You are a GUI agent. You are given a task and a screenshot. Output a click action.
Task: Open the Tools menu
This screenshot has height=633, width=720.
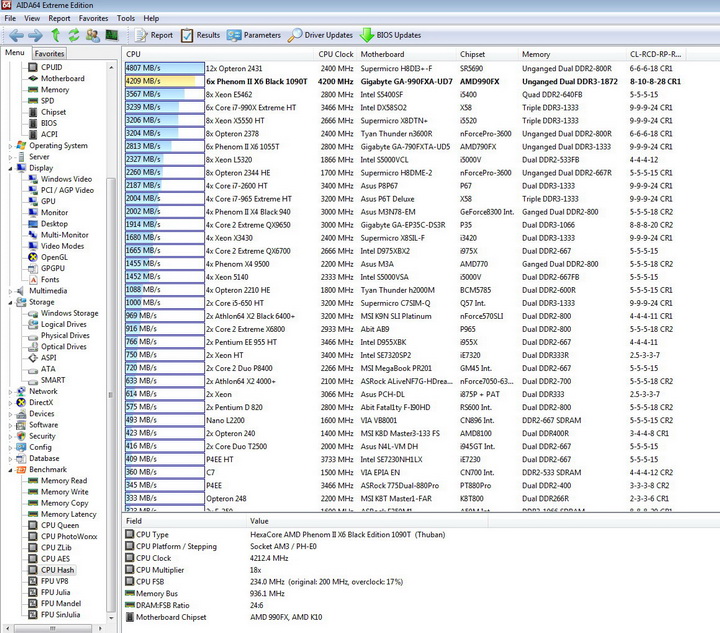125,18
